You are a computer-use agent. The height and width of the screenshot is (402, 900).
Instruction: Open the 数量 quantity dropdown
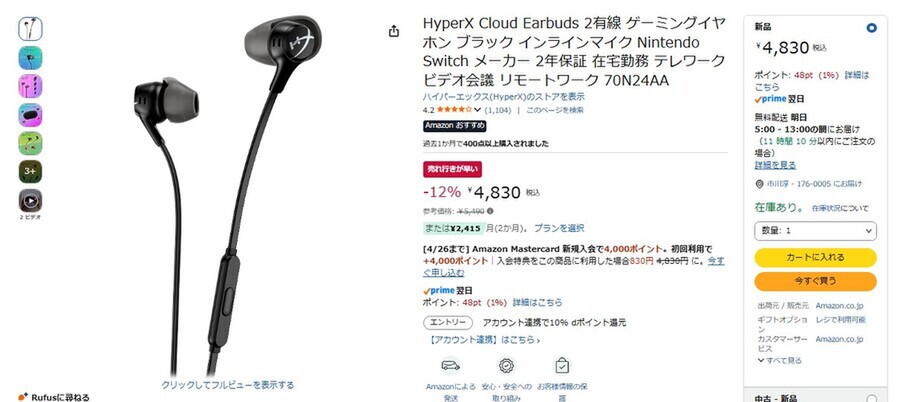[815, 230]
